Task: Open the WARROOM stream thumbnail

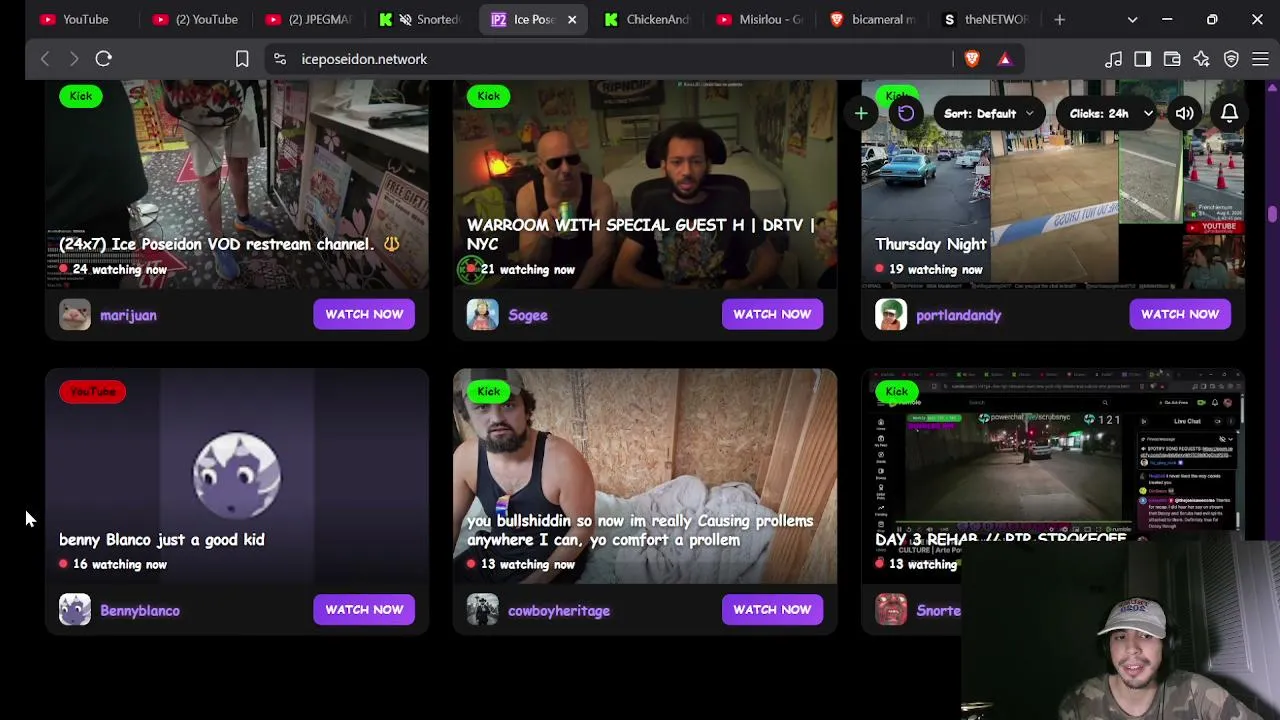Action: (645, 185)
